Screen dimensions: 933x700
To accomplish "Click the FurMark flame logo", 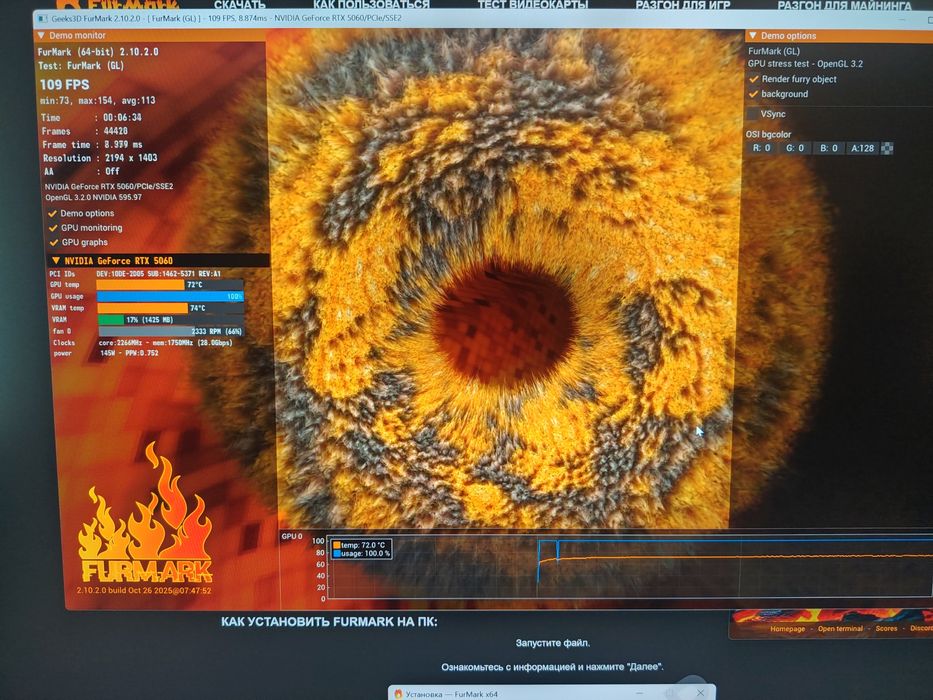I will pos(145,513).
